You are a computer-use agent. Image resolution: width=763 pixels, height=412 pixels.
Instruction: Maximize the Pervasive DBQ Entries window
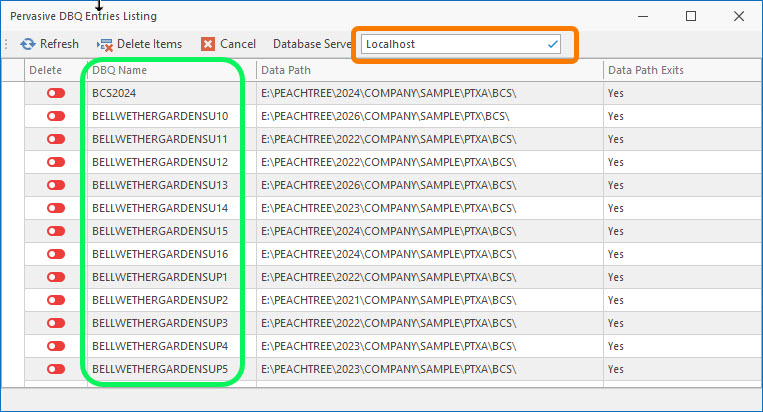point(691,16)
